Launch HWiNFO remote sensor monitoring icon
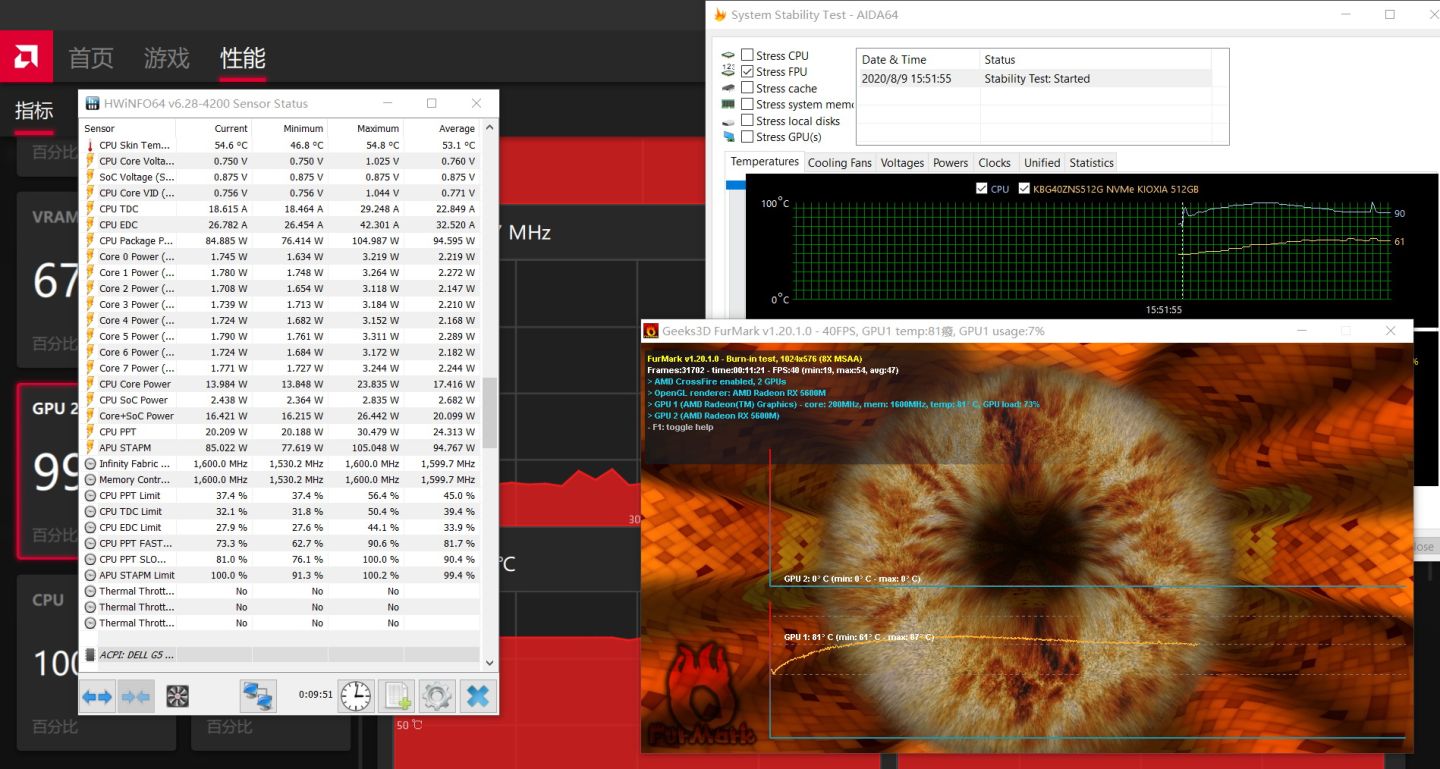 click(x=256, y=695)
